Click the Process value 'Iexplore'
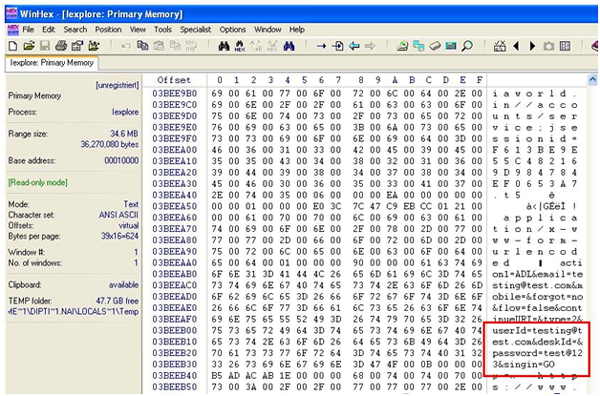The image size is (600, 396). point(126,112)
